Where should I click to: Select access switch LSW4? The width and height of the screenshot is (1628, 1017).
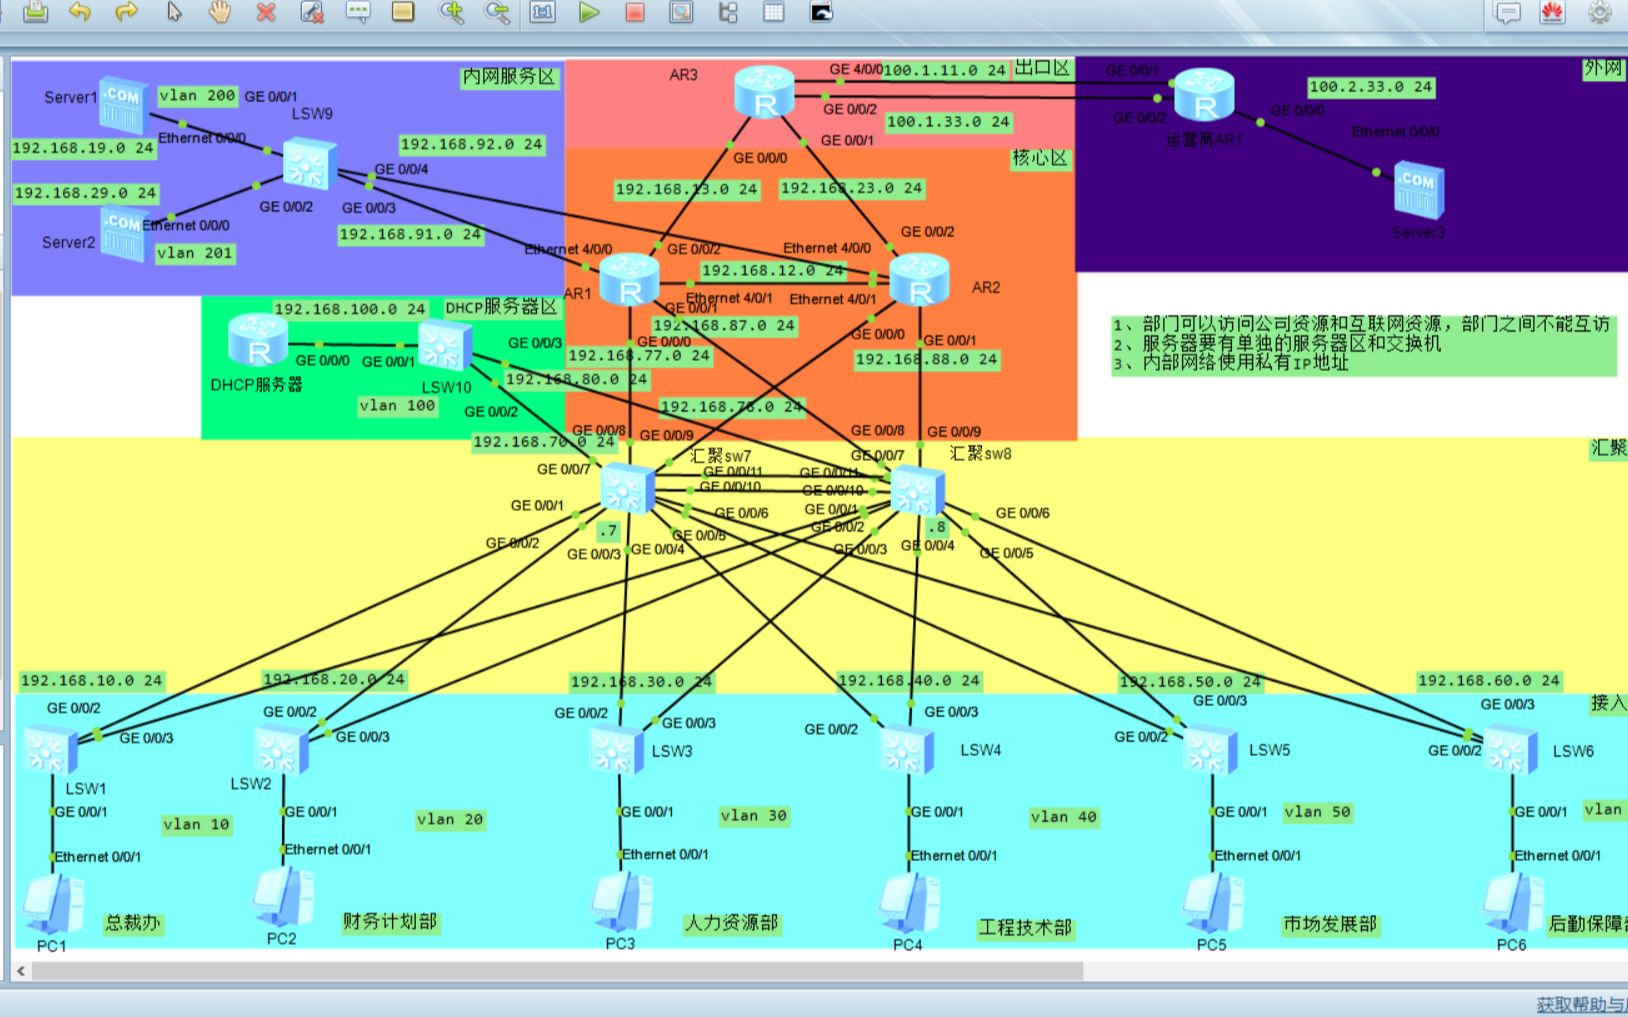click(x=907, y=751)
